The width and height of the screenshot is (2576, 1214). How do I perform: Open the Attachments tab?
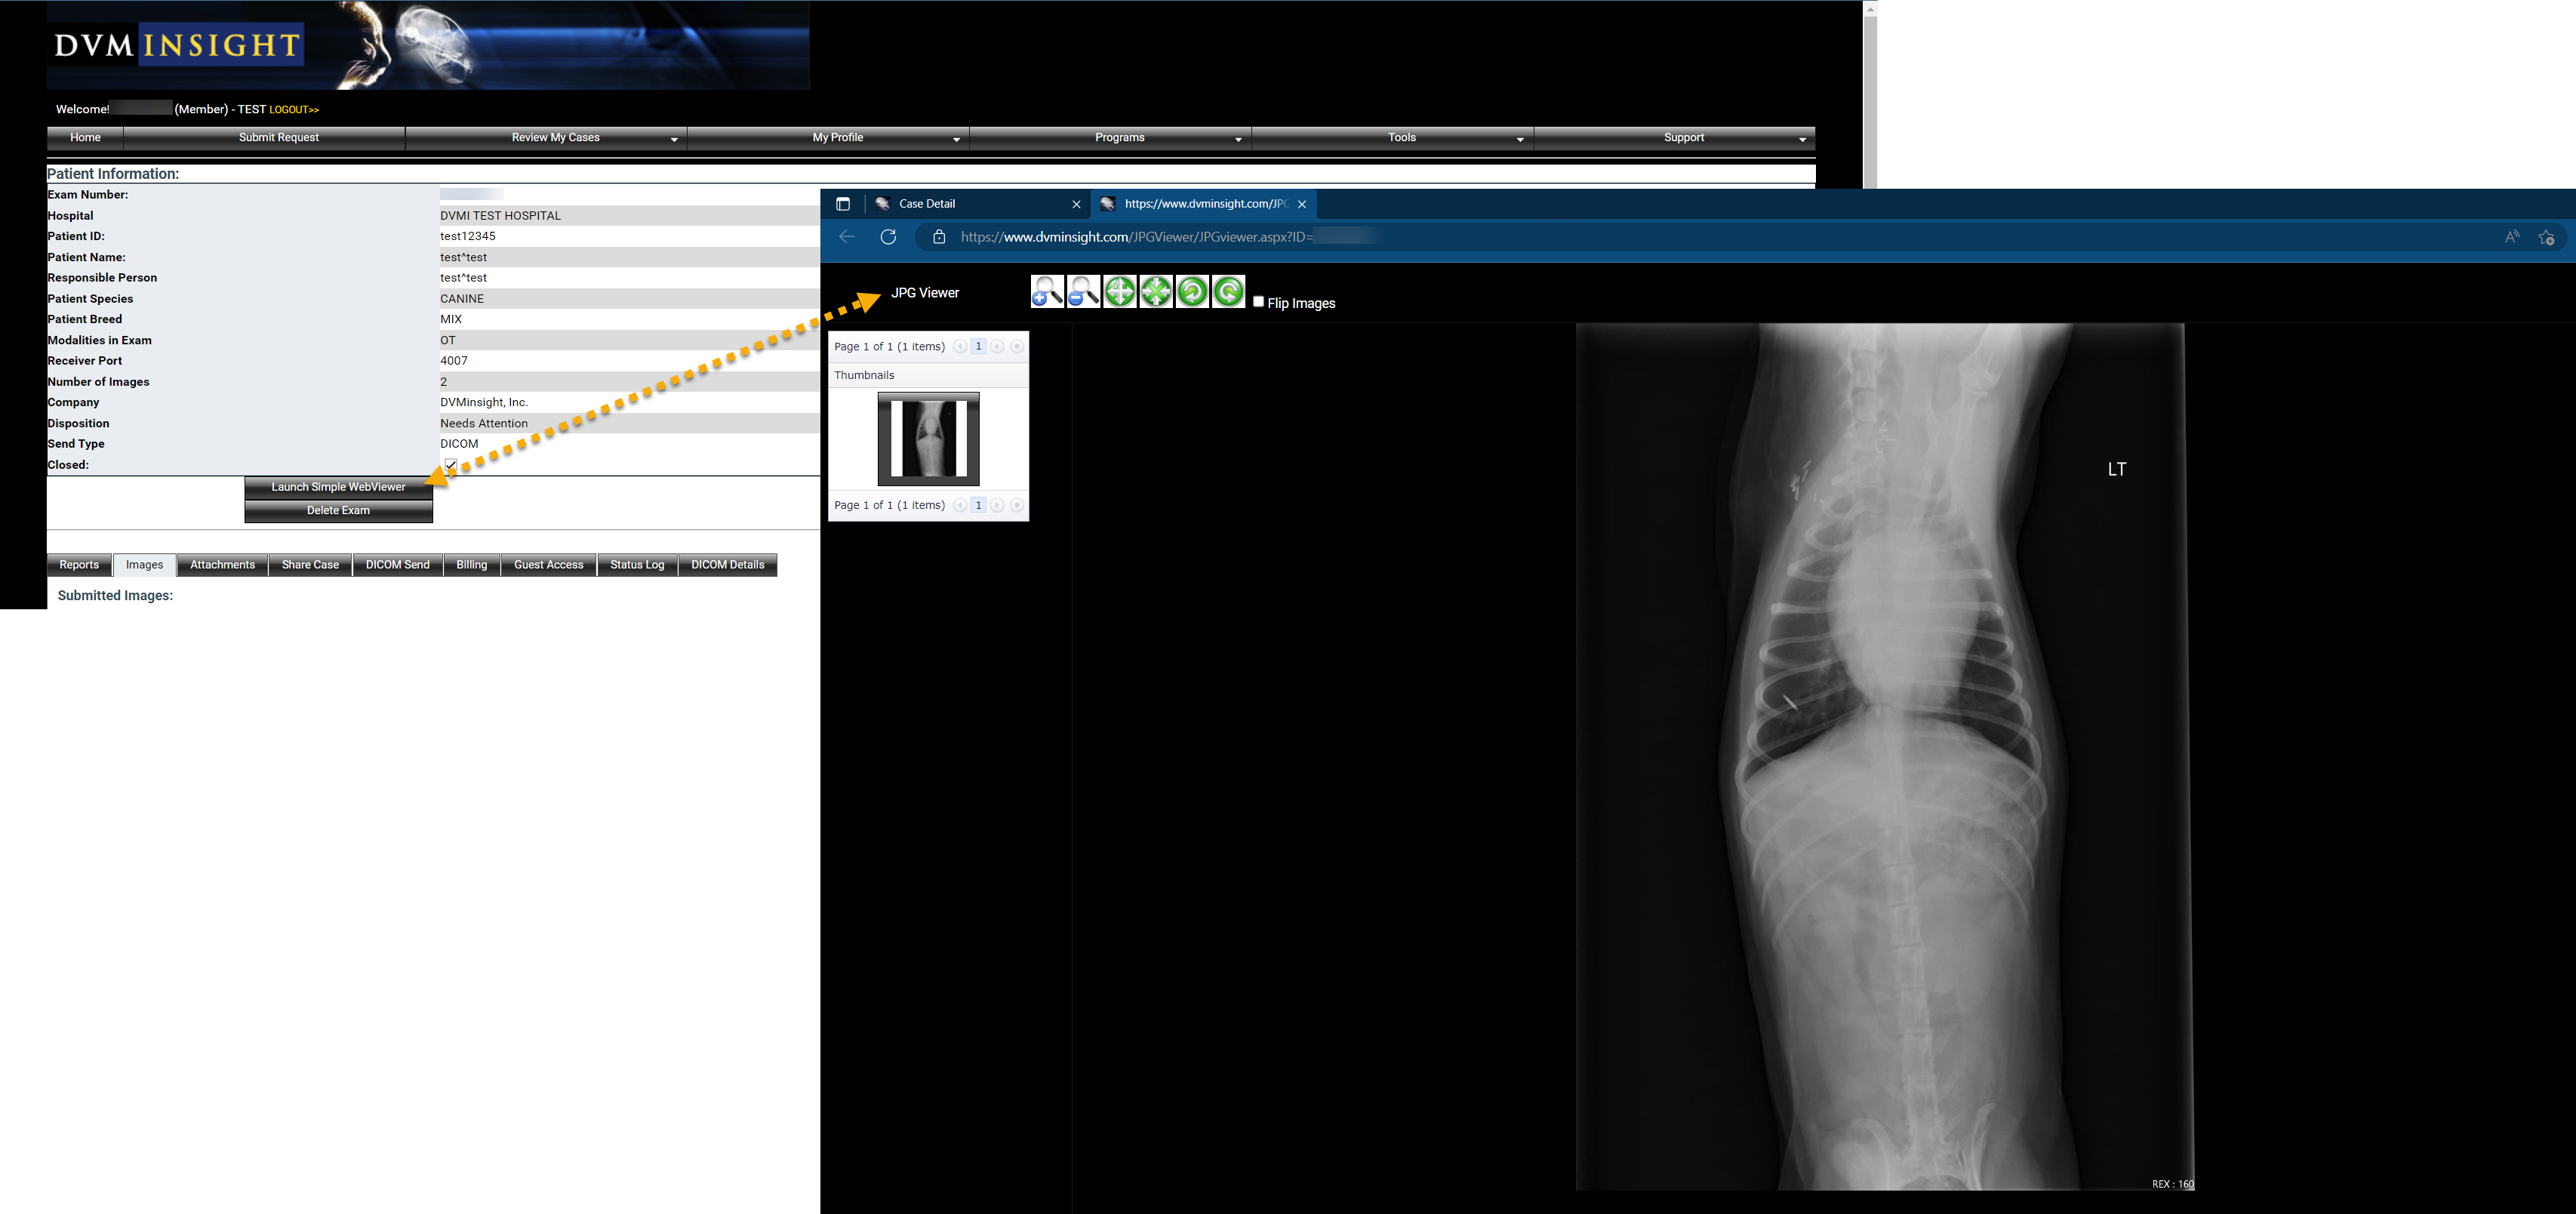pos(222,565)
